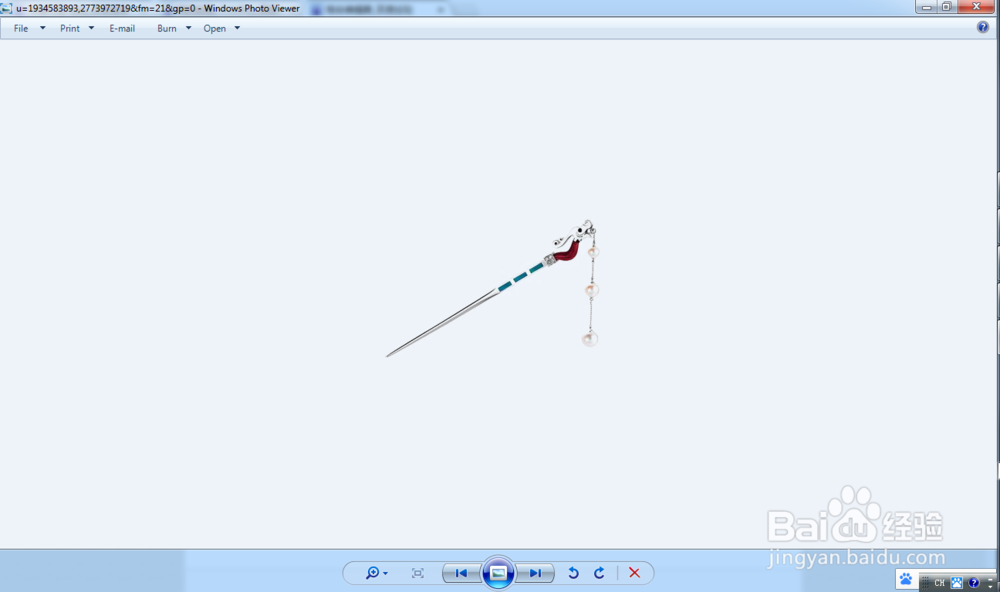Click the Actual size button

[x=418, y=573]
